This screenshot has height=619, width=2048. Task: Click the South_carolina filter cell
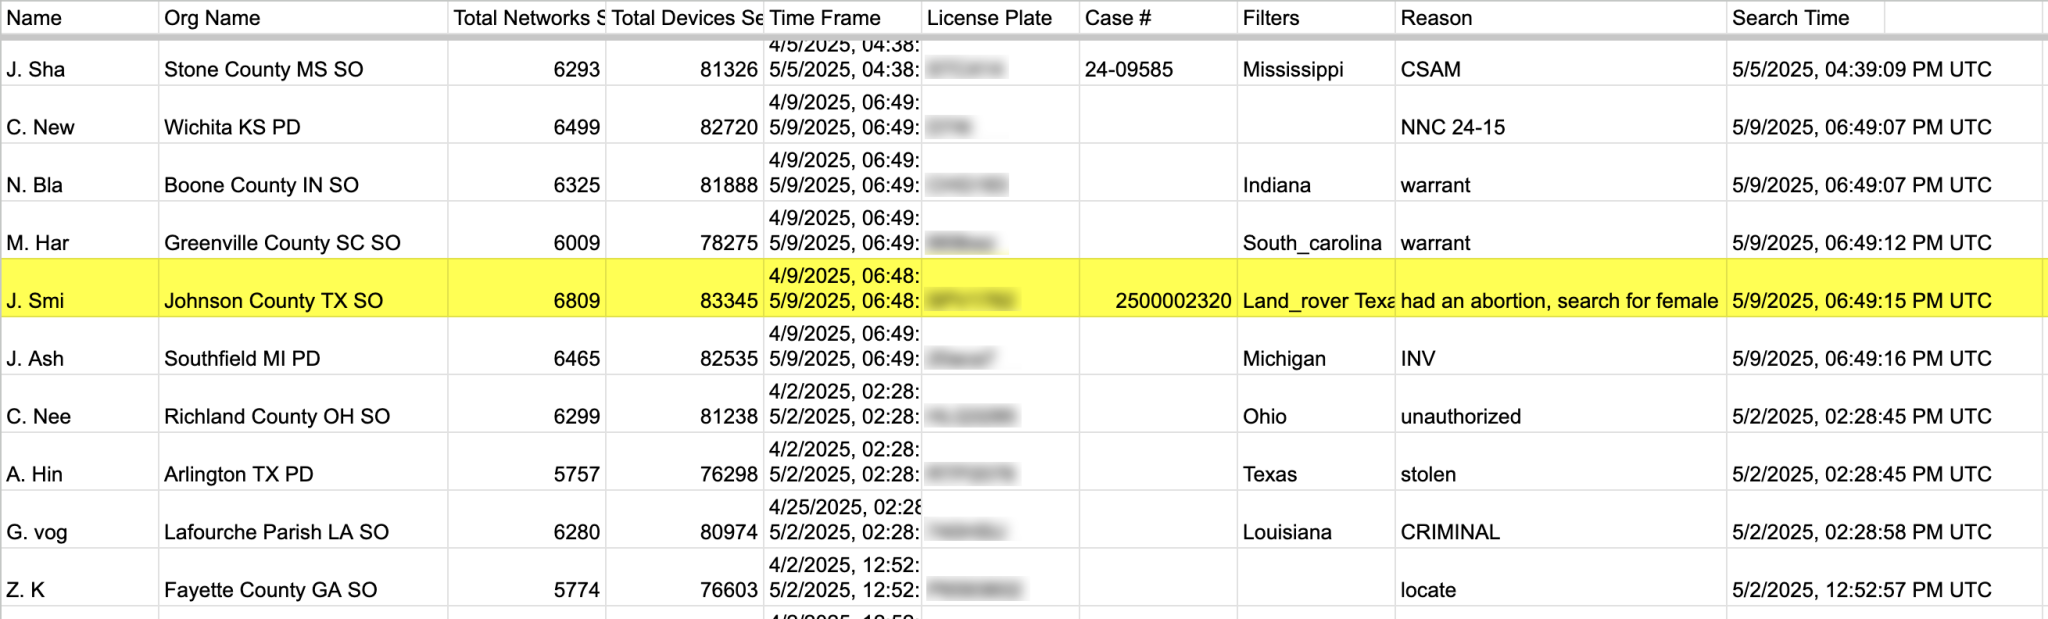point(1316,230)
